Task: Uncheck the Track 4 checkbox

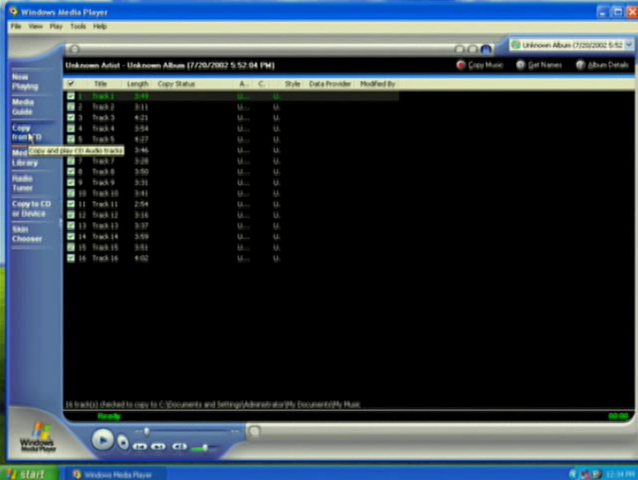Action: (x=71, y=128)
